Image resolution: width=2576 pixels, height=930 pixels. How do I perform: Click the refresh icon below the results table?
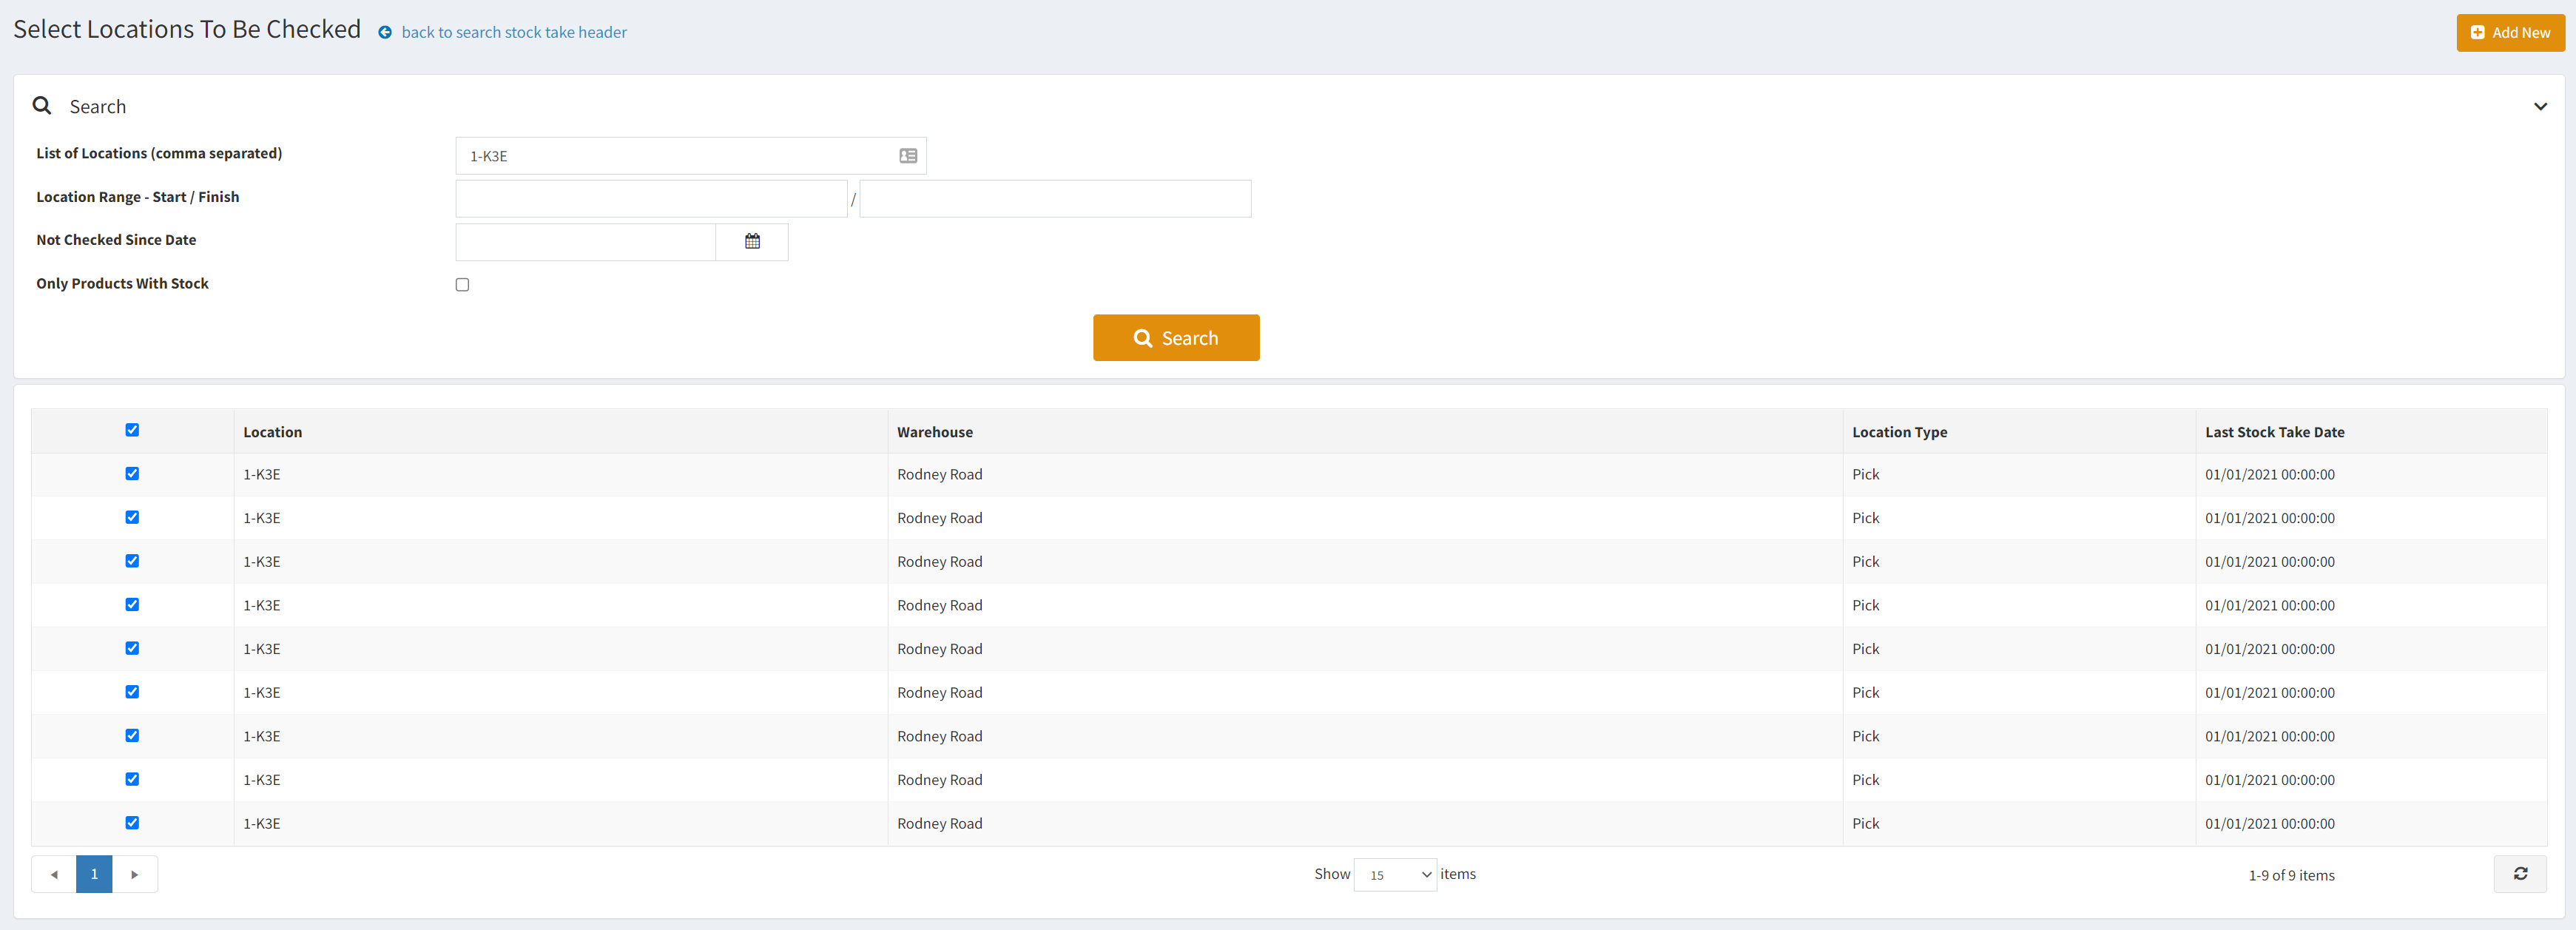(2521, 873)
